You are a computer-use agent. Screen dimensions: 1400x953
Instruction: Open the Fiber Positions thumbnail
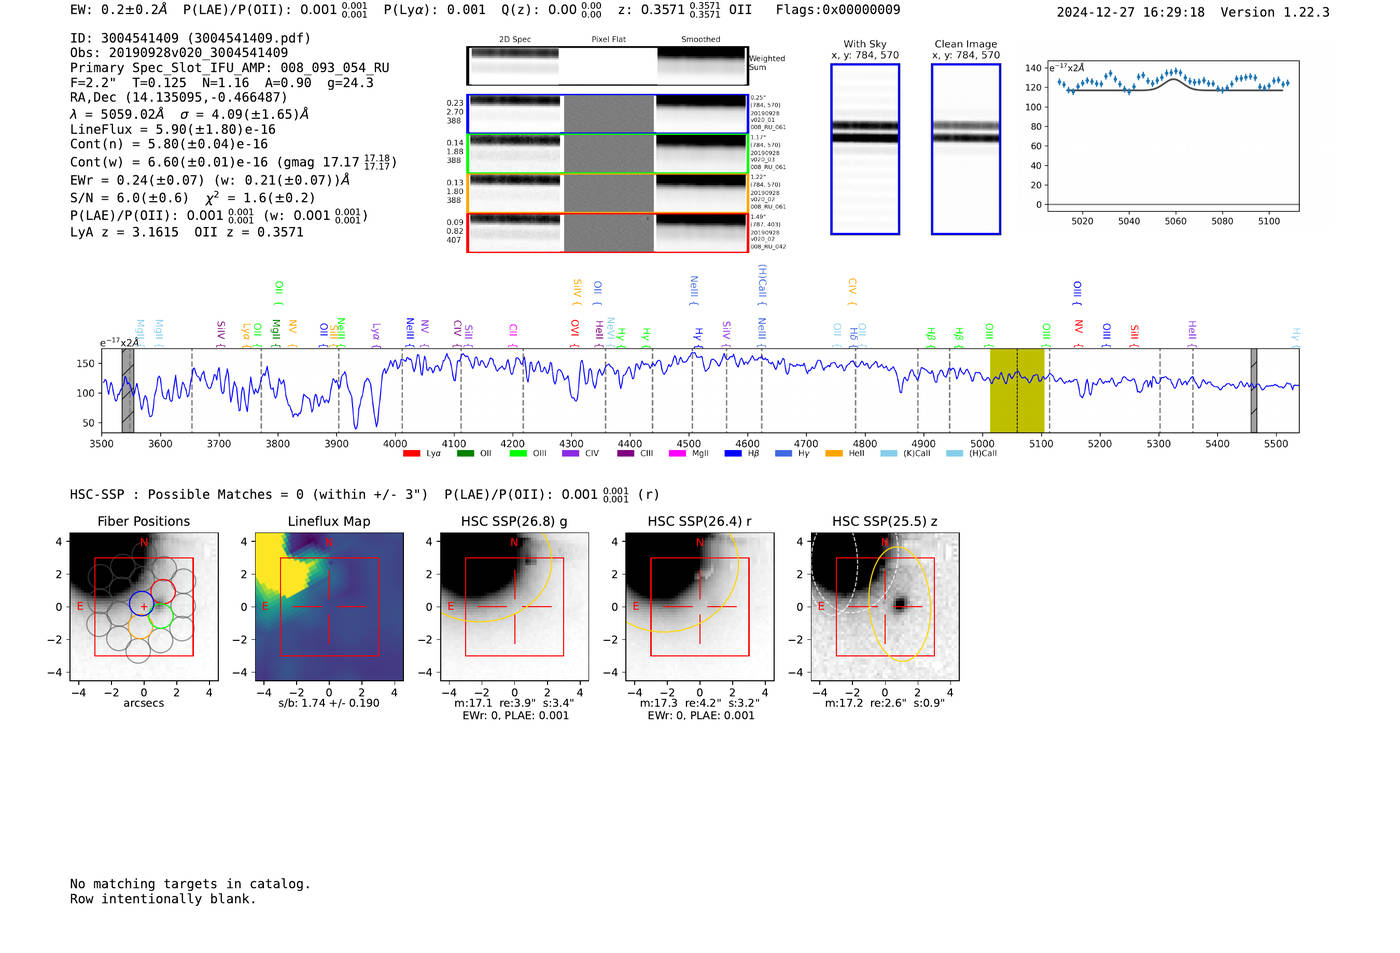144,607
